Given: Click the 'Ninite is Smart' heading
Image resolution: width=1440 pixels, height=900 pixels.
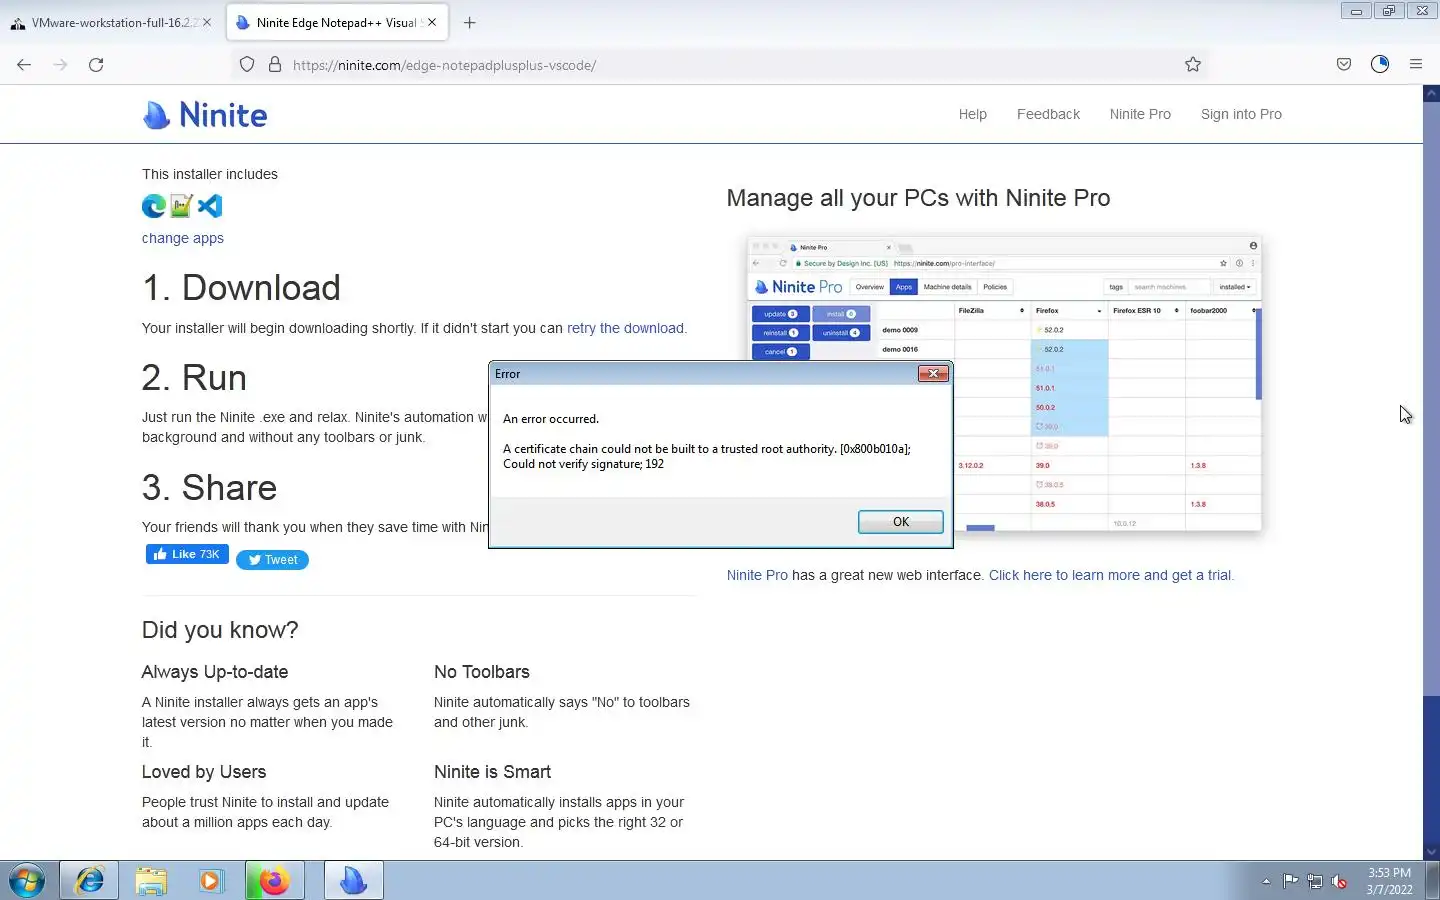Looking at the screenshot, I should click(492, 772).
